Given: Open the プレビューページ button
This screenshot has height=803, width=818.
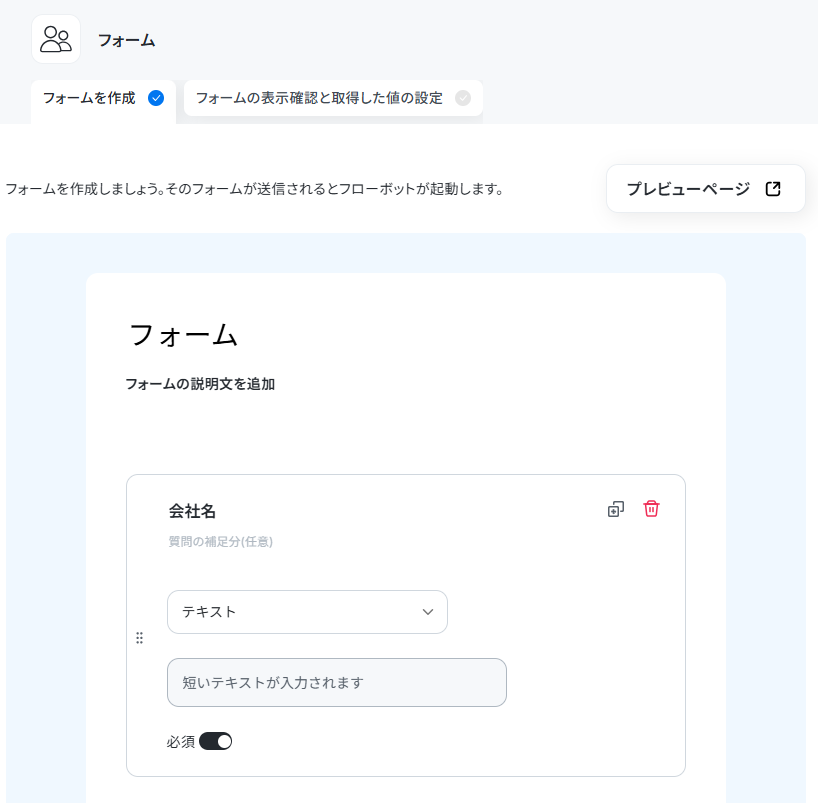Looking at the screenshot, I should tap(705, 189).
